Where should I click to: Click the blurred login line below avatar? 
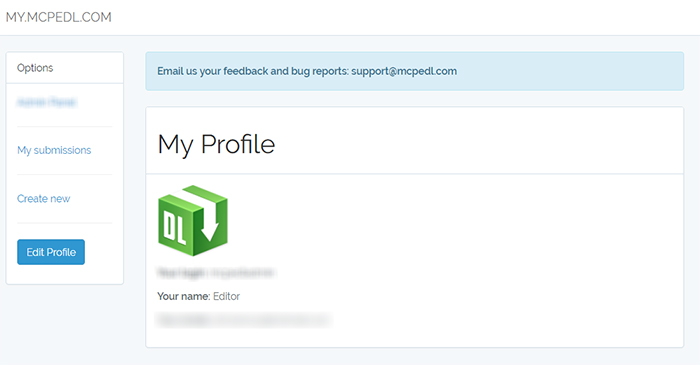tap(216, 272)
